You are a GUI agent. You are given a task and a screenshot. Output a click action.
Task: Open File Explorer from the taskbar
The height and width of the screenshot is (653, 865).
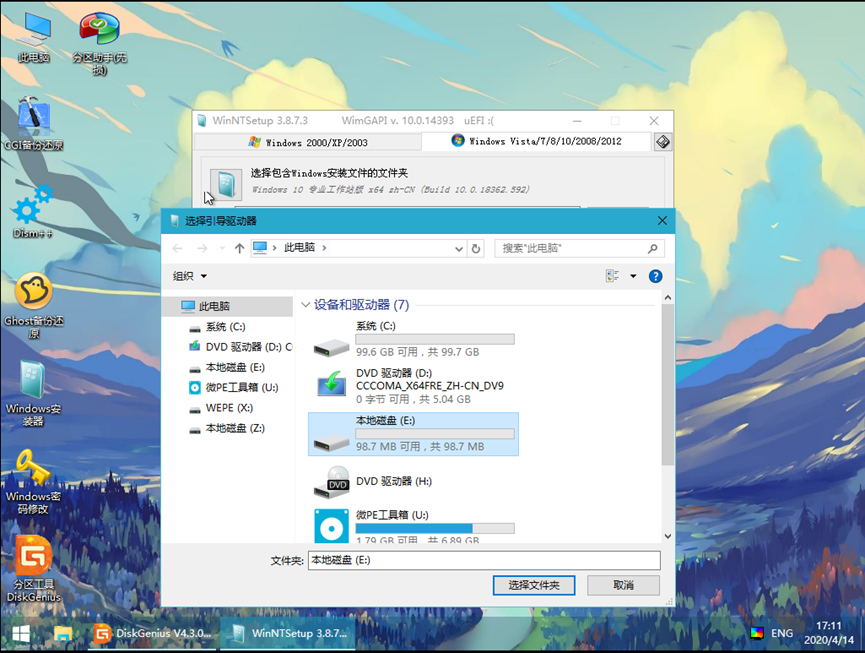(x=63, y=634)
